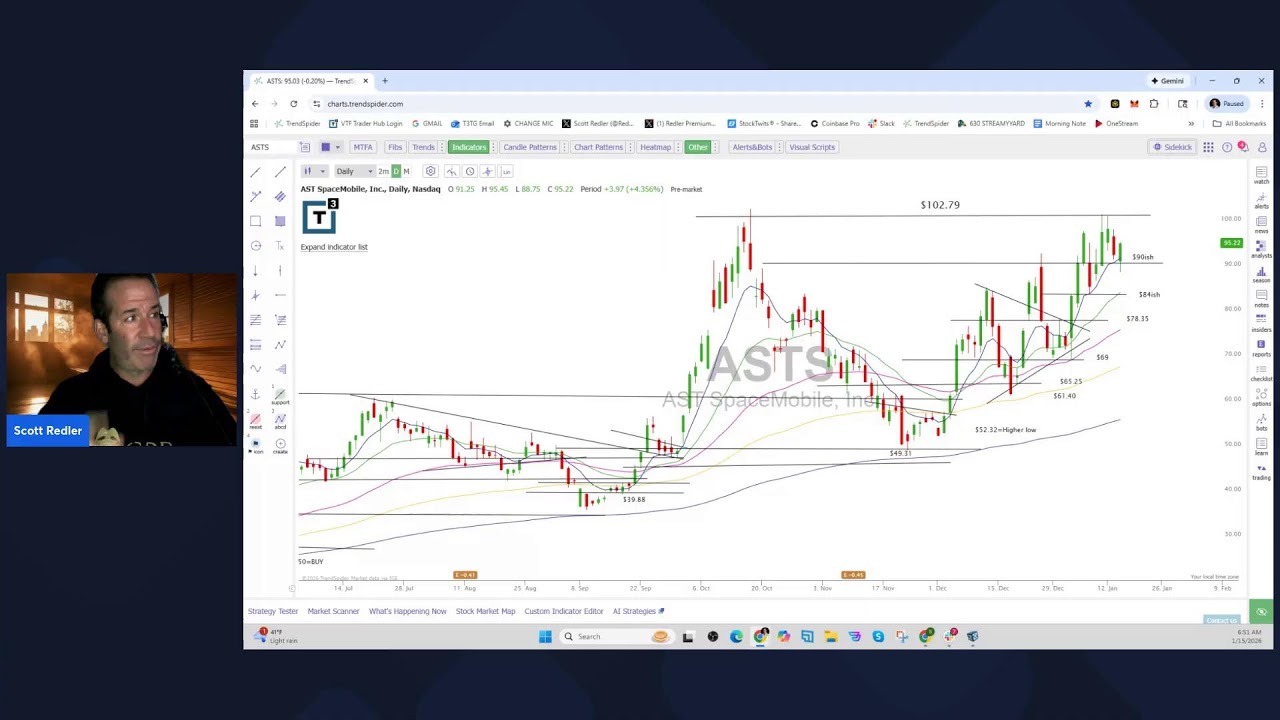
Task: Open the reports sidebar panel
Action: [1261, 348]
